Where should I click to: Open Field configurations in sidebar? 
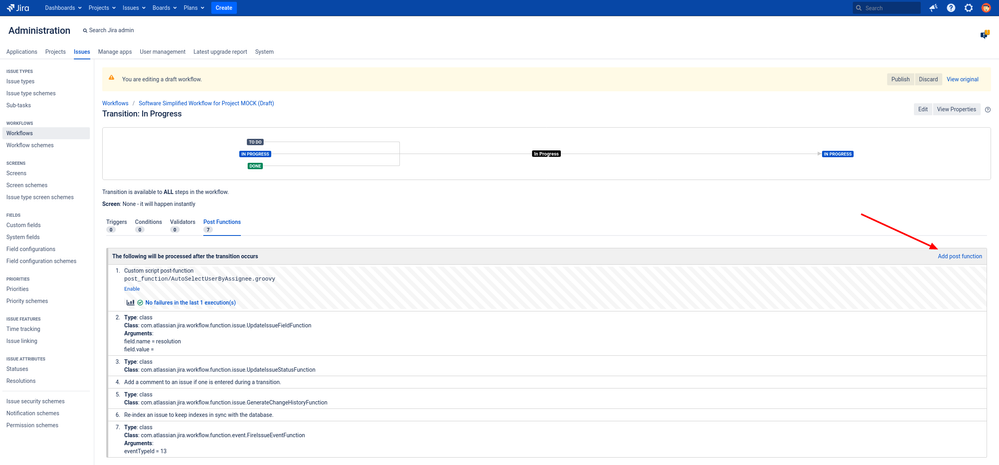point(31,249)
